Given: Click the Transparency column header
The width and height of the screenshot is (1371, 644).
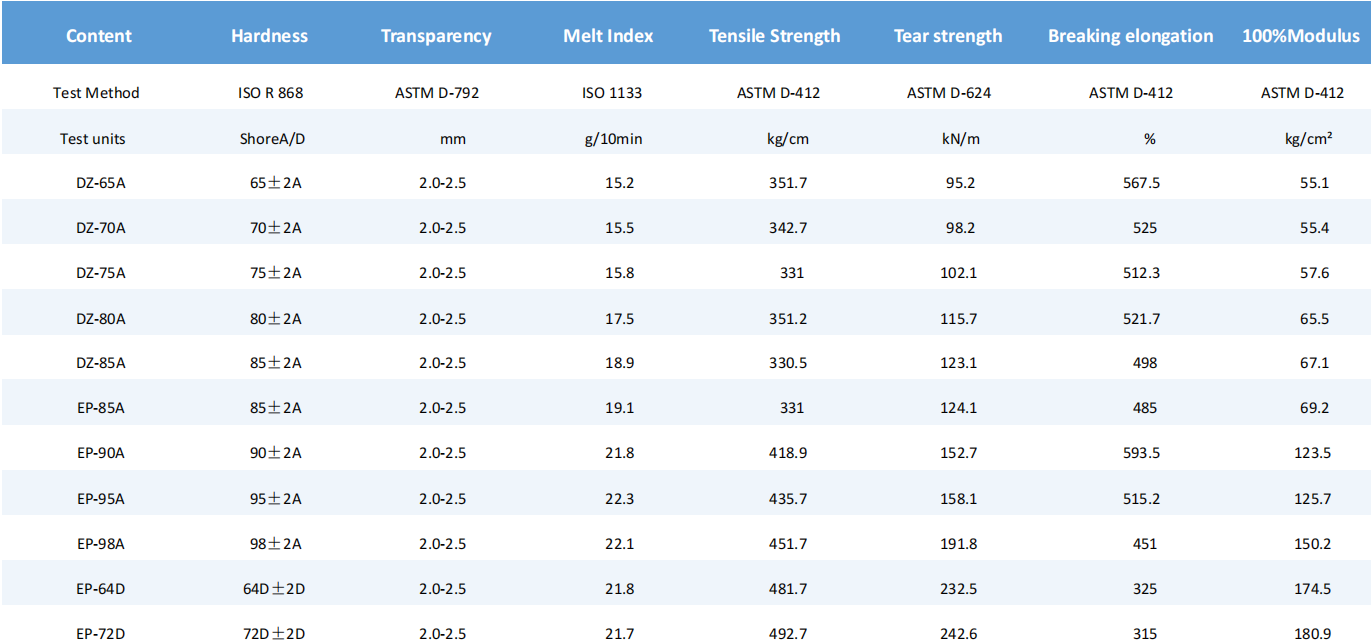Looking at the screenshot, I should coord(436,36).
